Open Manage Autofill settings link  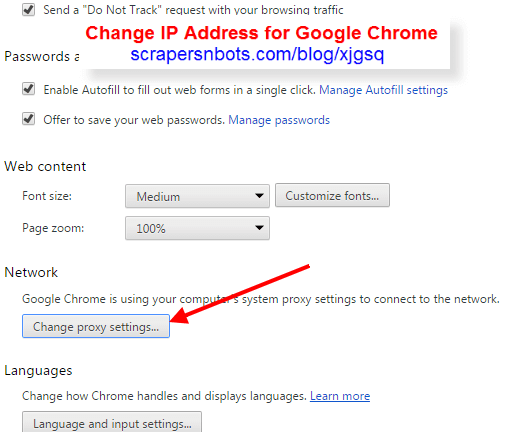pos(383,90)
